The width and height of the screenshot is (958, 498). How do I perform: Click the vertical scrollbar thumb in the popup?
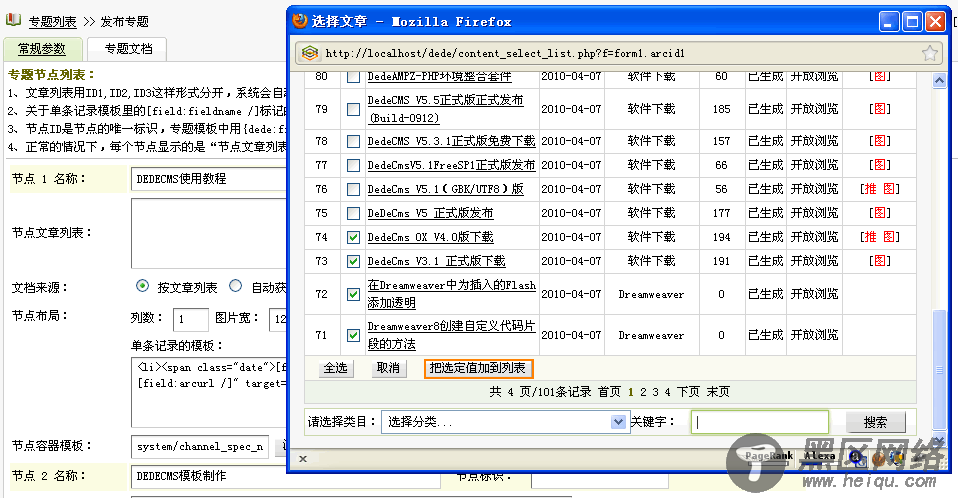click(x=940, y=370)
